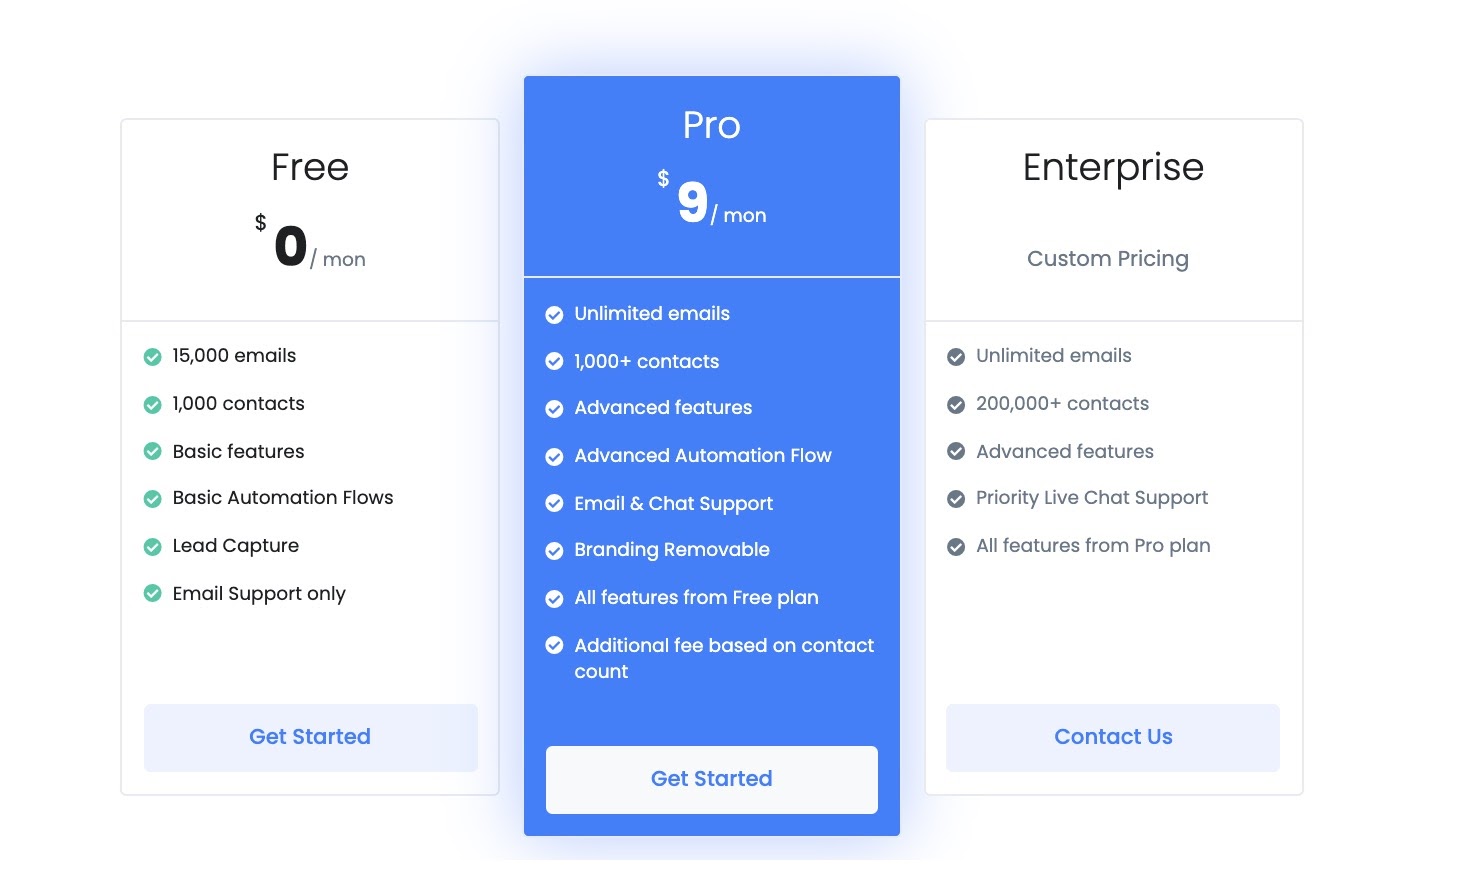Click the green check next to Lead Capture
The height and width of the screenshot is (880, 1474).
[x=153, y=547]
